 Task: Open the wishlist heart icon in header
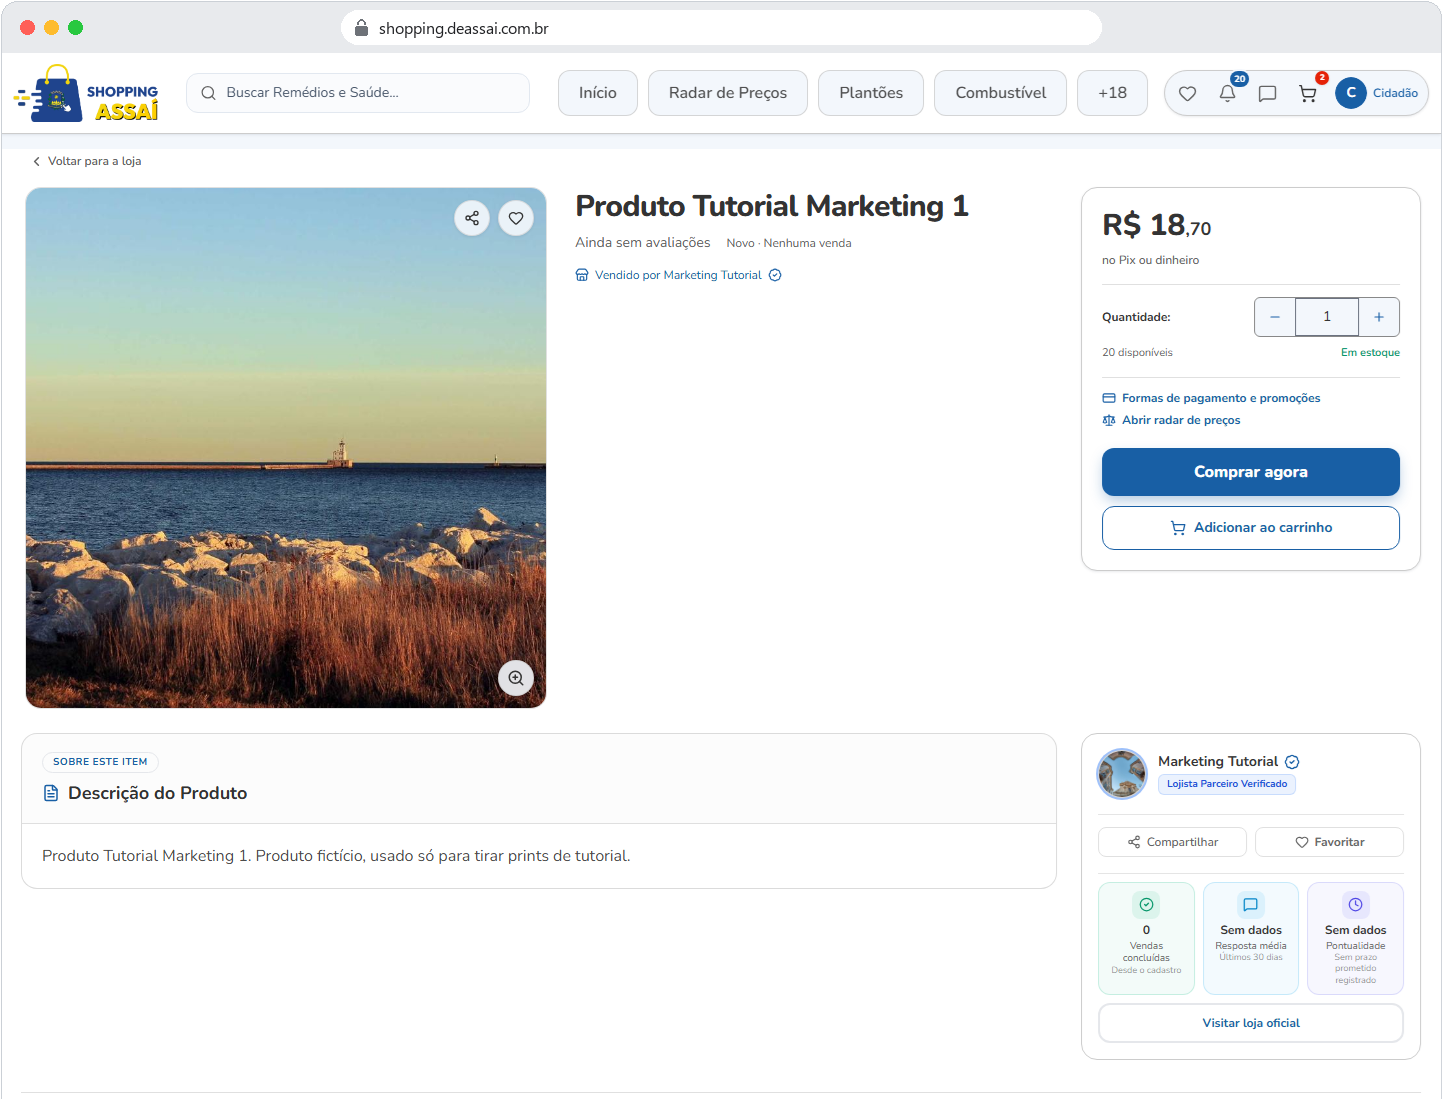[1187, 93]
